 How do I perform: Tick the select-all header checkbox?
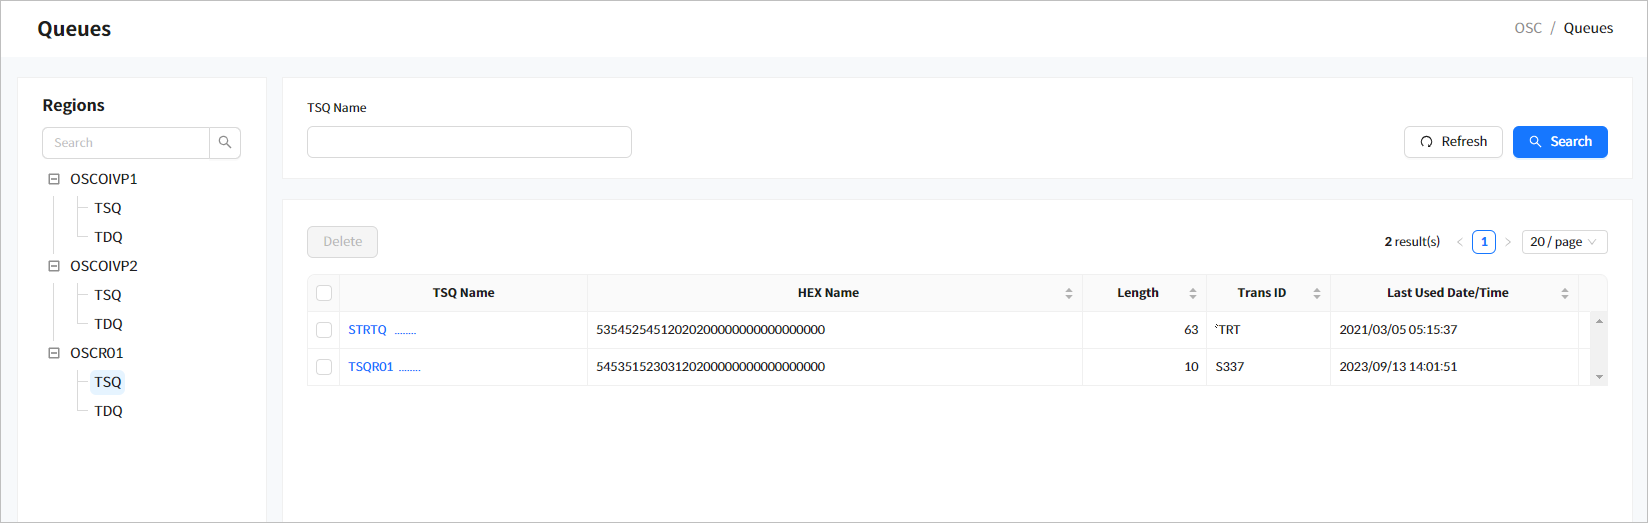pyautogui.click(x=324, y=293)
